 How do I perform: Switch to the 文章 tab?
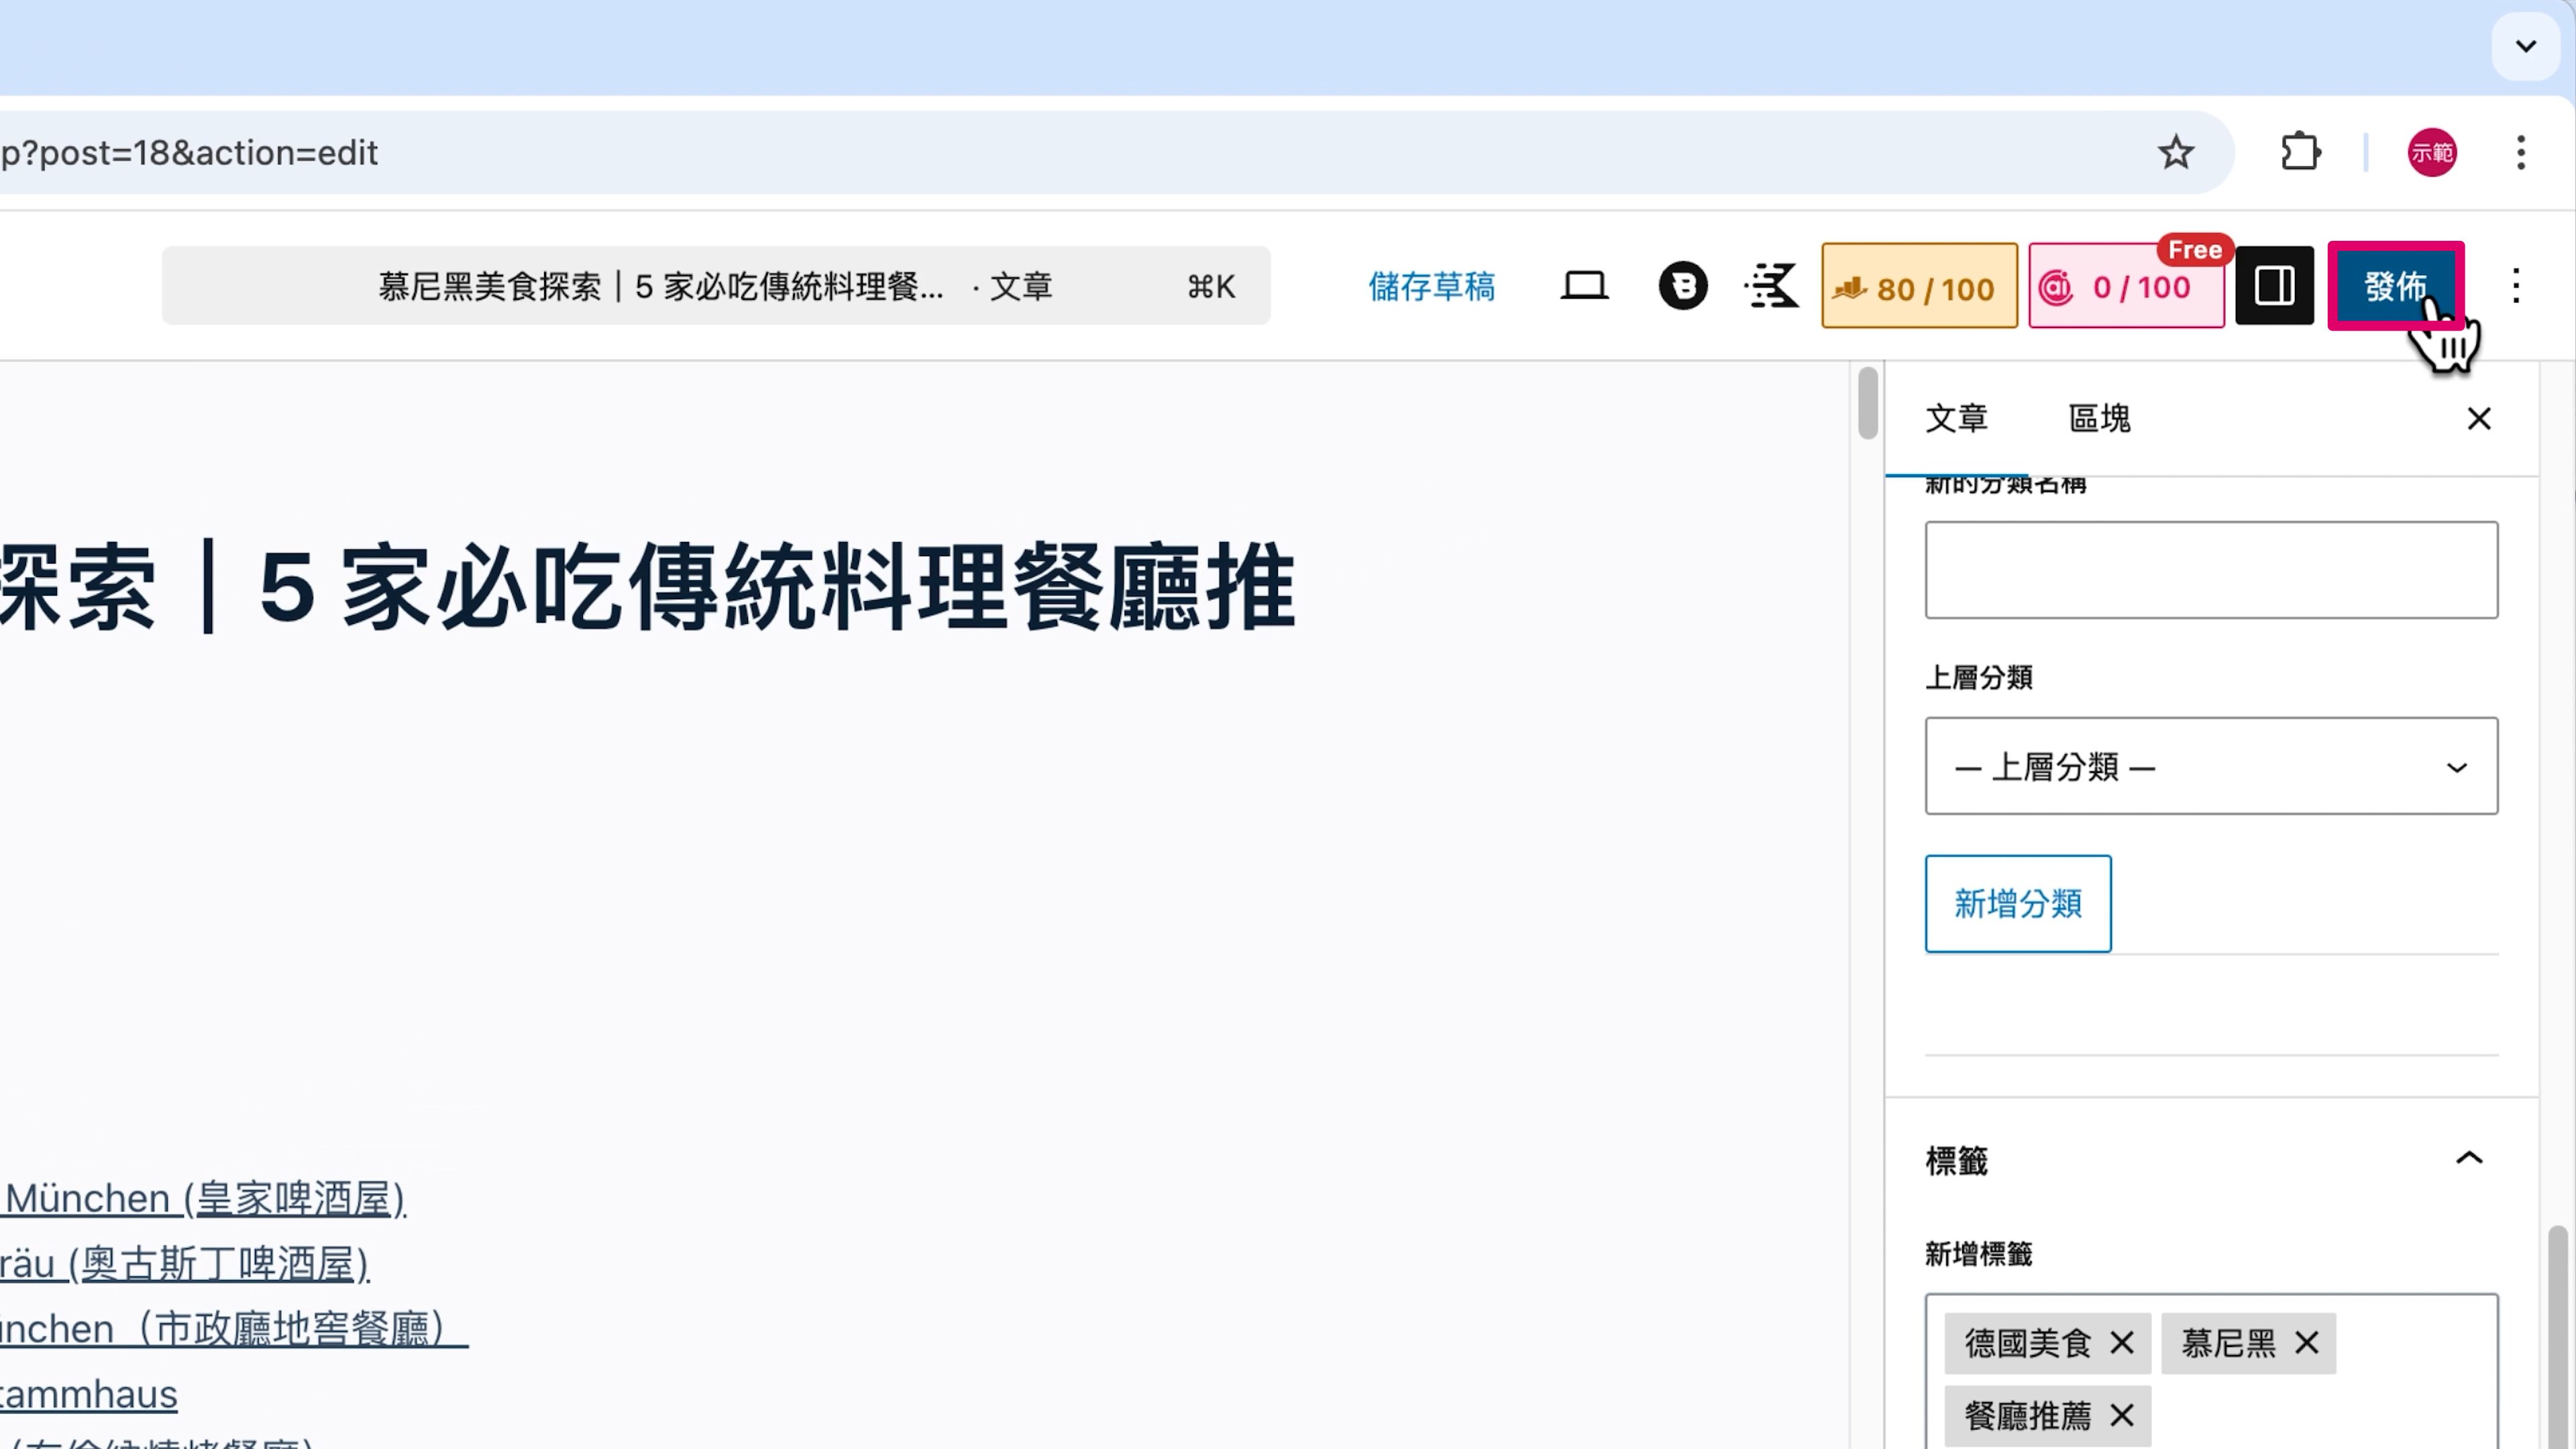pyautogui.click(x=1956, y=418)
